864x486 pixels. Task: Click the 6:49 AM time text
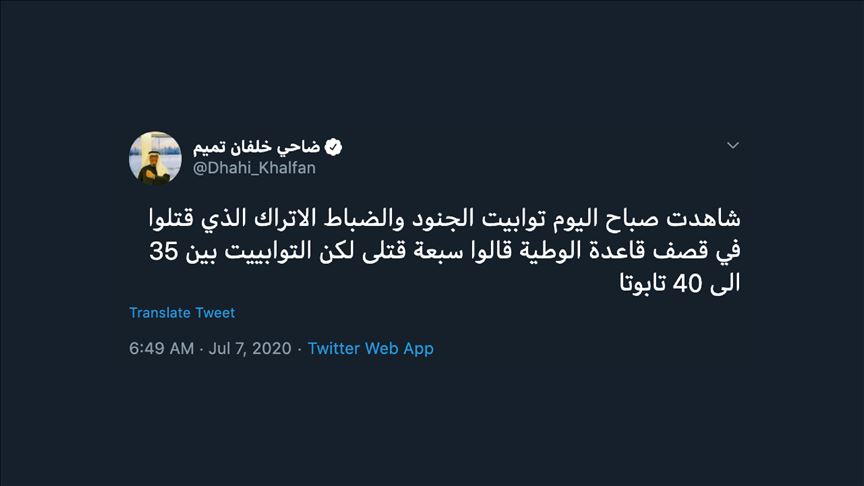(x=160, y=349)
